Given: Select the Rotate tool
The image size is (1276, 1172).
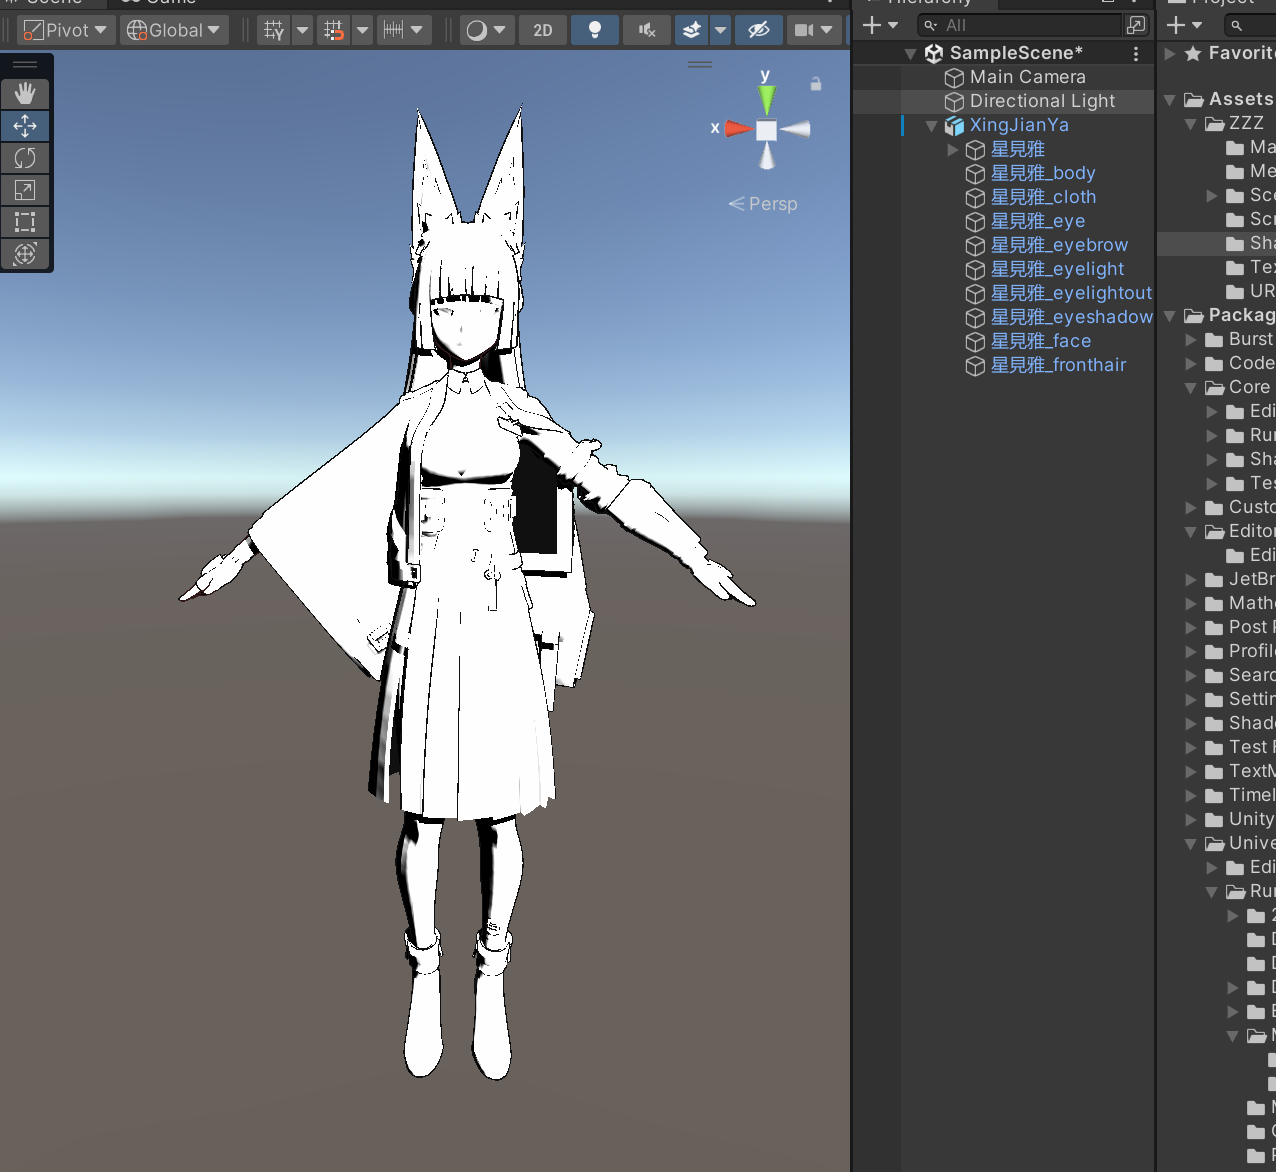Looking at the screenshot, I should pyautogui.click(x=25, y=158).
